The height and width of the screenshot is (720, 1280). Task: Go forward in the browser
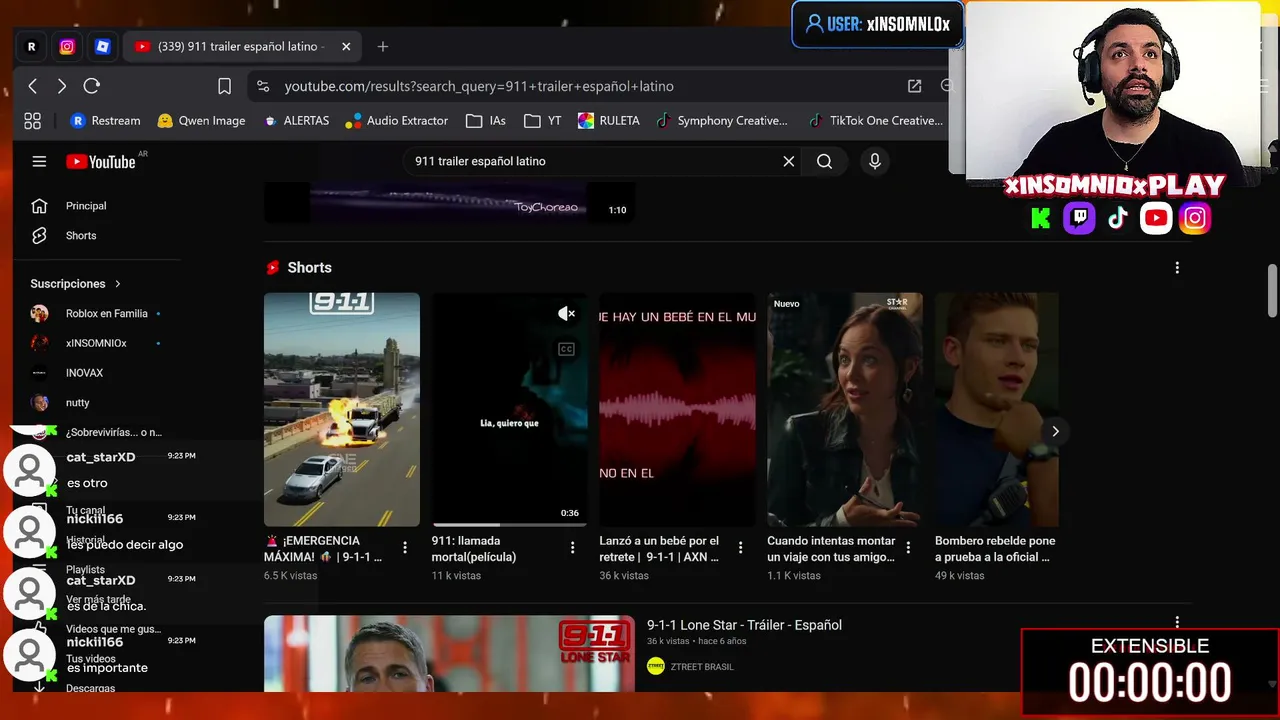pos(62,86)
